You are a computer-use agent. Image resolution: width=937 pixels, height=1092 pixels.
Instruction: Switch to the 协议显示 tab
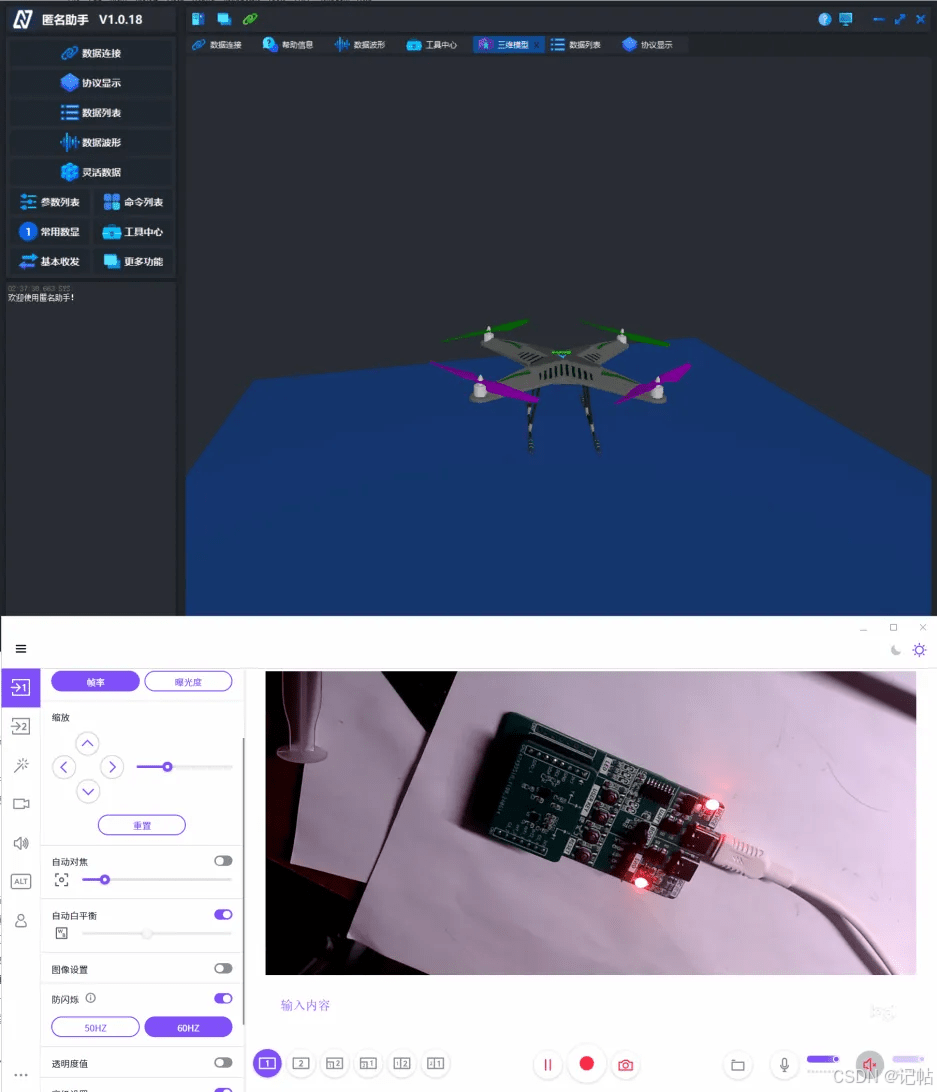coord(647,45)
